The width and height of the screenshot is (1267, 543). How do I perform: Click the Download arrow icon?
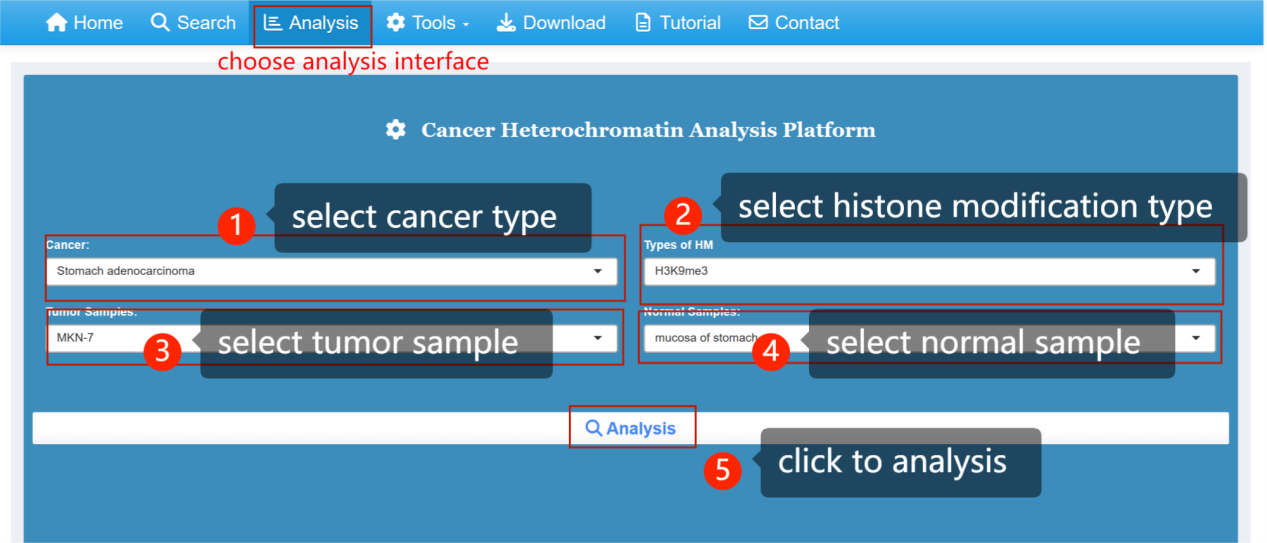tap(507, 22)
